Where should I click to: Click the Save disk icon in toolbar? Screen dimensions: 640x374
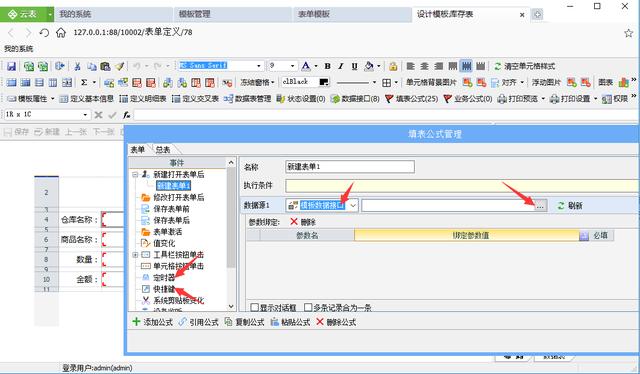tap(11, 66)
